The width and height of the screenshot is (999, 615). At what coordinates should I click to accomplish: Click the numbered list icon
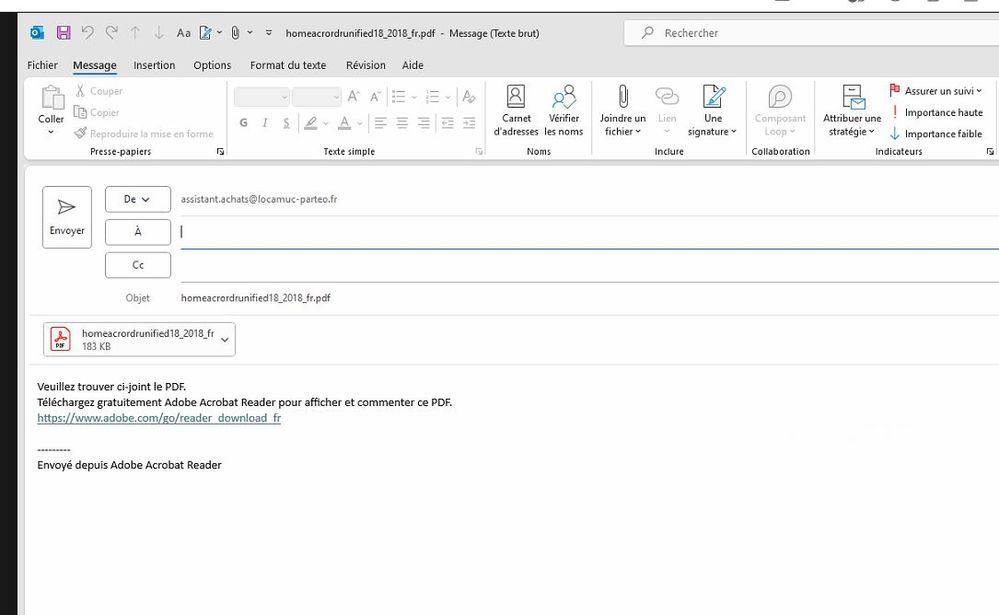pos(433,97)
